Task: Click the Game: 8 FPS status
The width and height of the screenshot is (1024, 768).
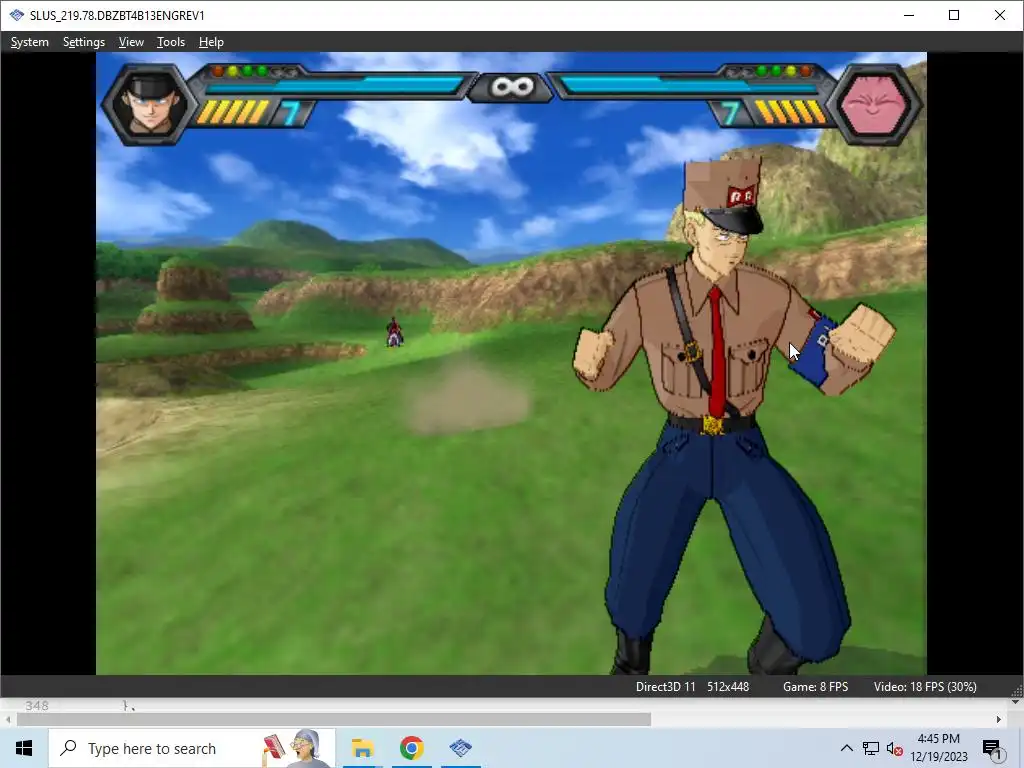Action: (x=815, y=686)
